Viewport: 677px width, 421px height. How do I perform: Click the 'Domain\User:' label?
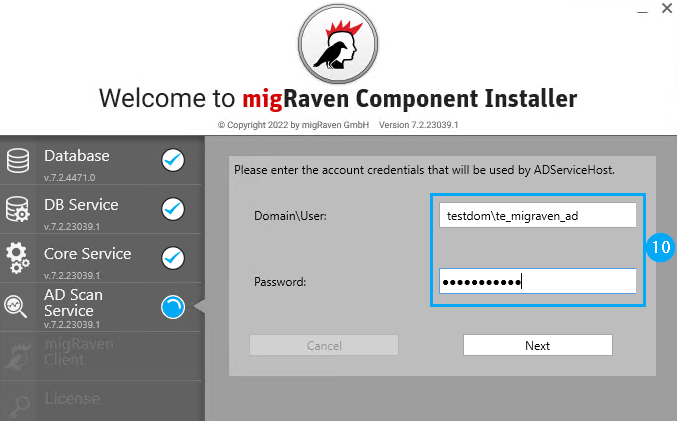[x=290, y=215]
